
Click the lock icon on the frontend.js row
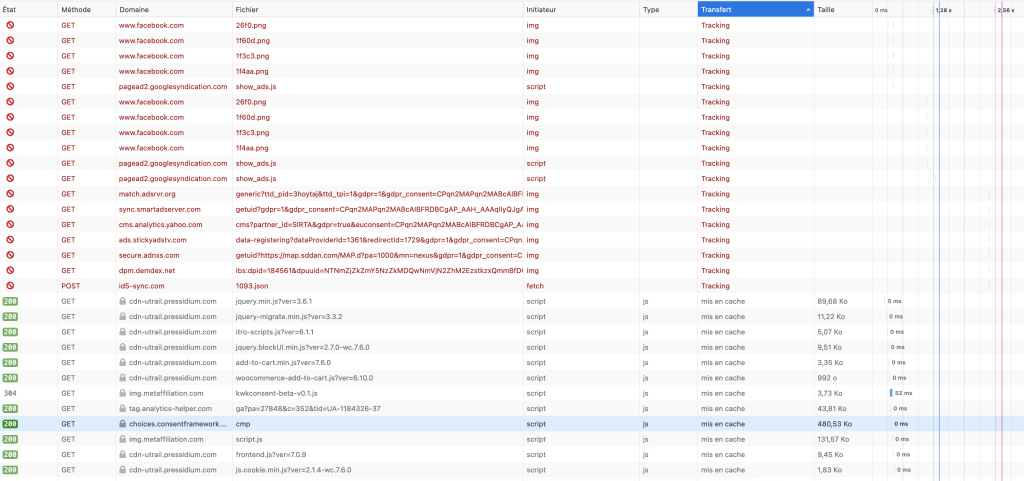click(x=123, y=454)
